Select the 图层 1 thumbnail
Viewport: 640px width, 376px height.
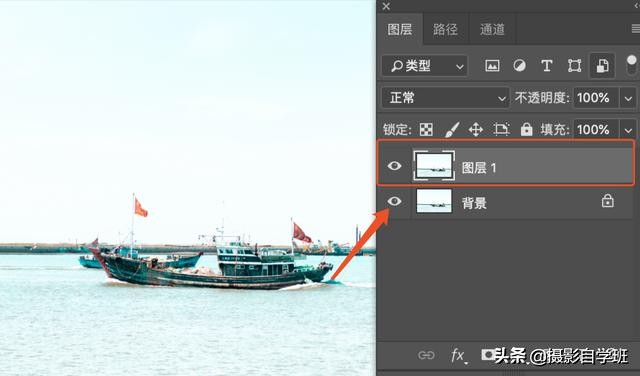[434, 165]
